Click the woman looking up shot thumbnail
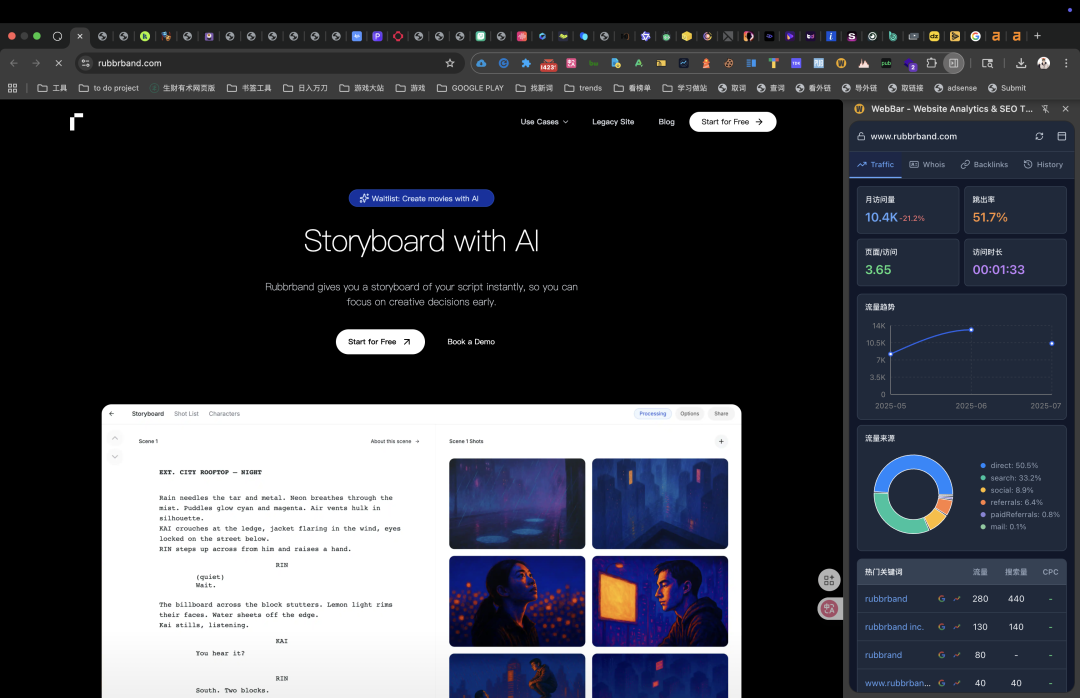The height and width of the screenshot is (698, 1080). [x=517, y=602]
